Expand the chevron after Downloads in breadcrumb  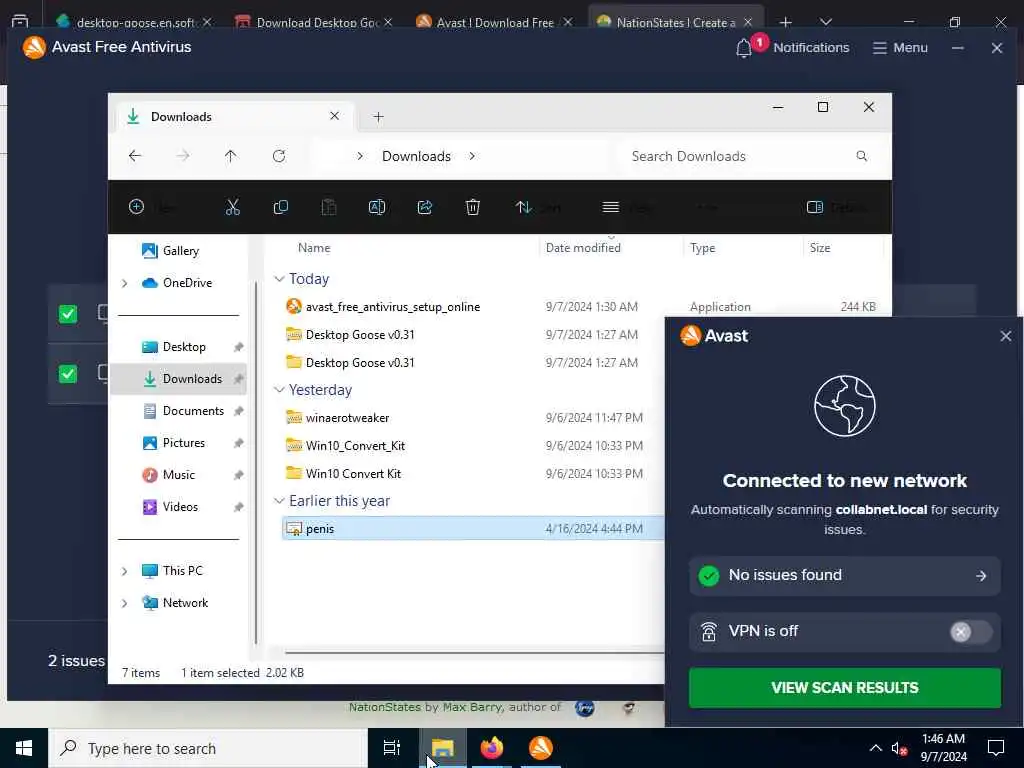click(x=472, y=156)
